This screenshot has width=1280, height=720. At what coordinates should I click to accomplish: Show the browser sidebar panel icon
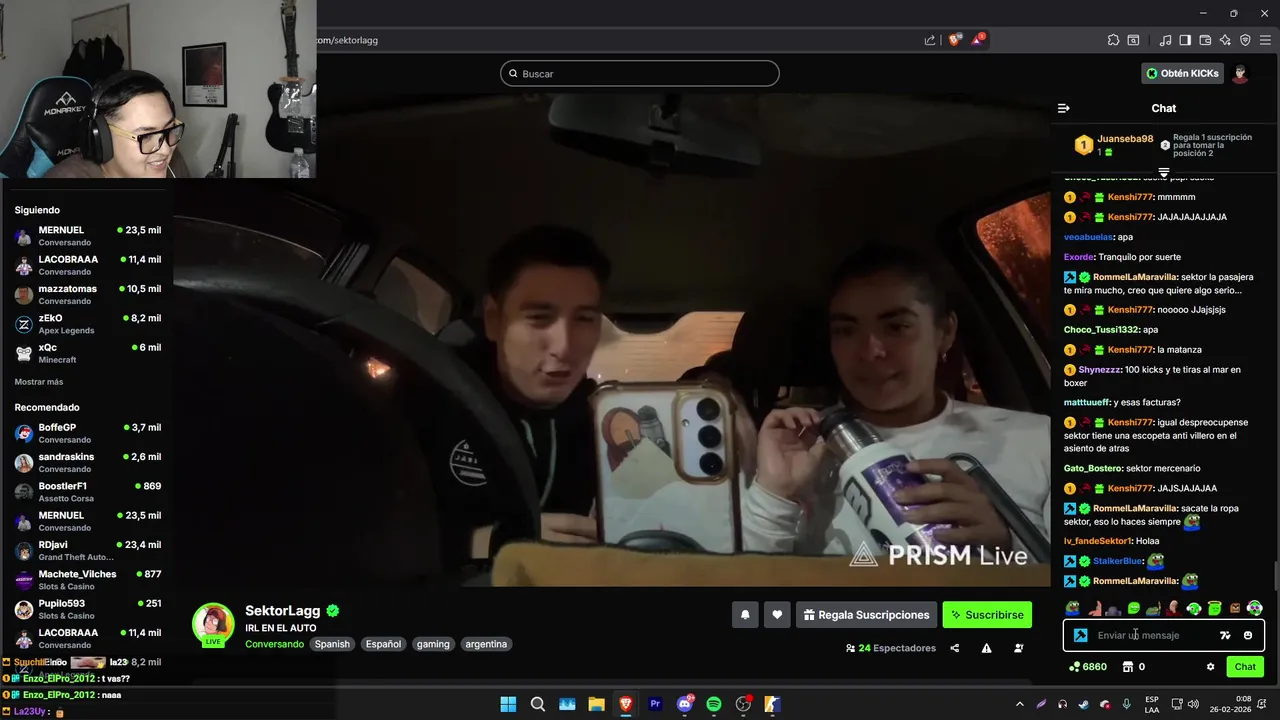point(1185,40)
